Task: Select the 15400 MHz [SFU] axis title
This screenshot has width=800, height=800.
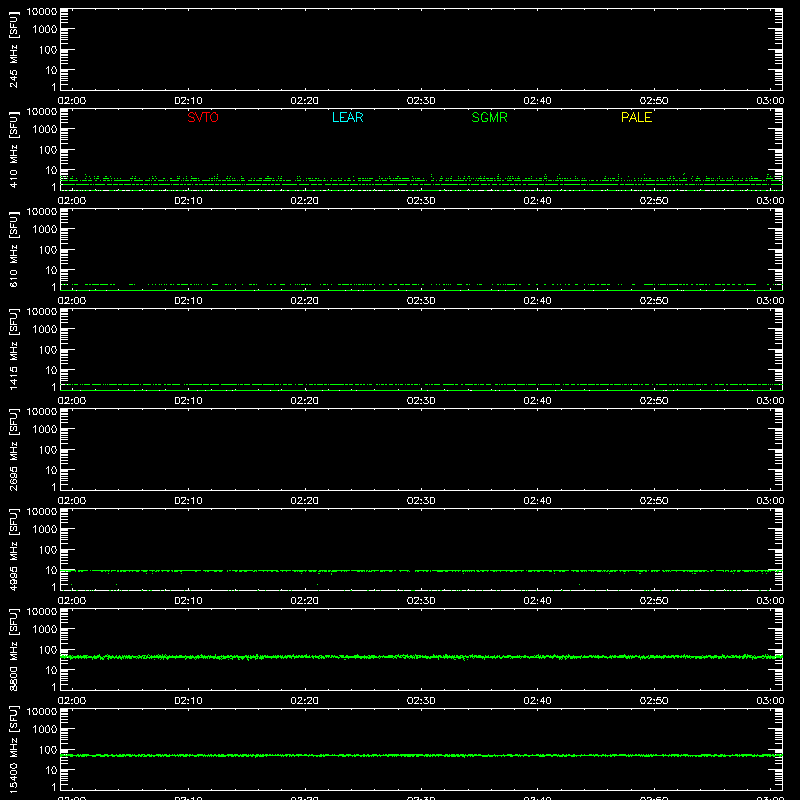Action: point(13,750)
